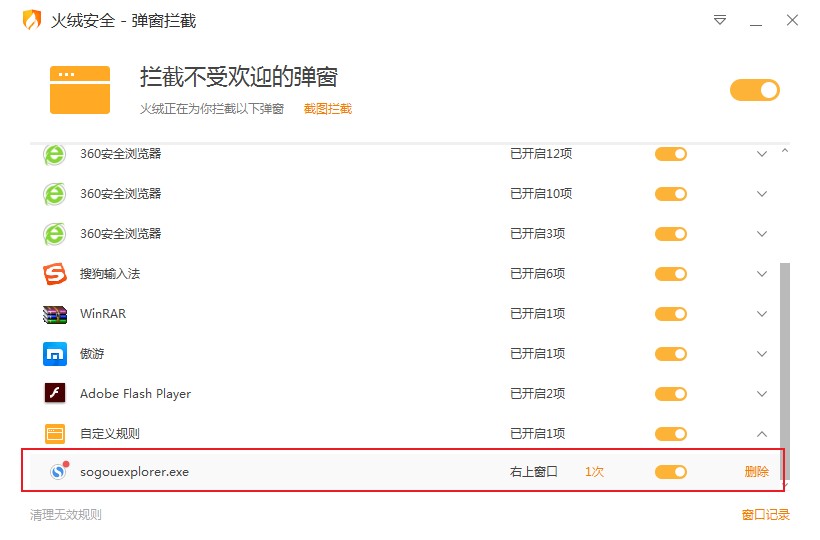
Task: Open 窗口记录 window records
Action: click(x=766, y=514)
